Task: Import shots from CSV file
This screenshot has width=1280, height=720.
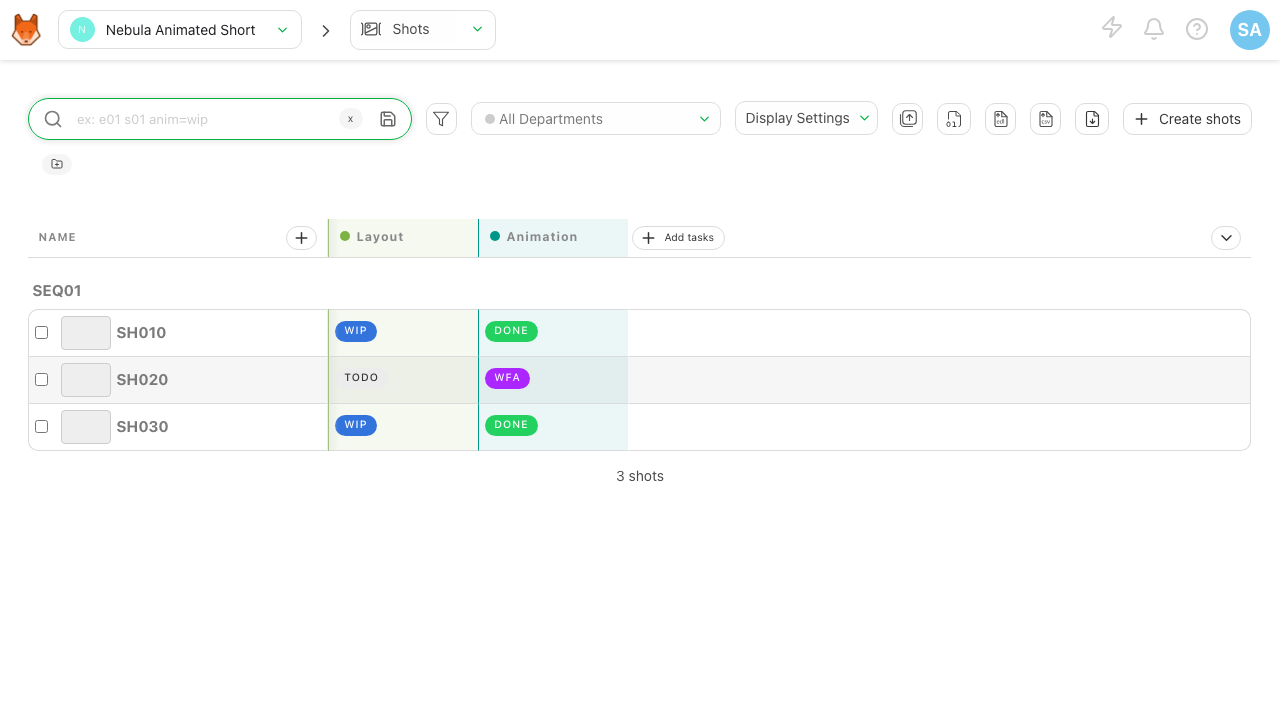Action: (x=1046, y=119)
